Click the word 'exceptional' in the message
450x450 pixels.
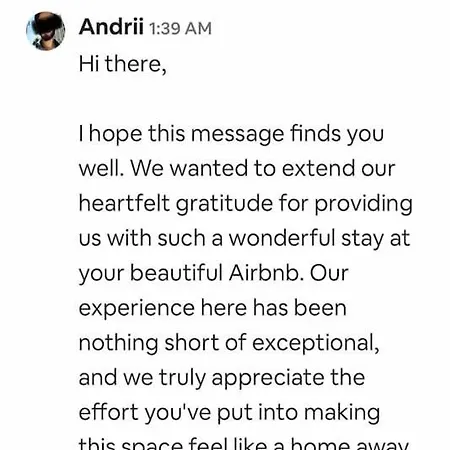click(315, 343)
